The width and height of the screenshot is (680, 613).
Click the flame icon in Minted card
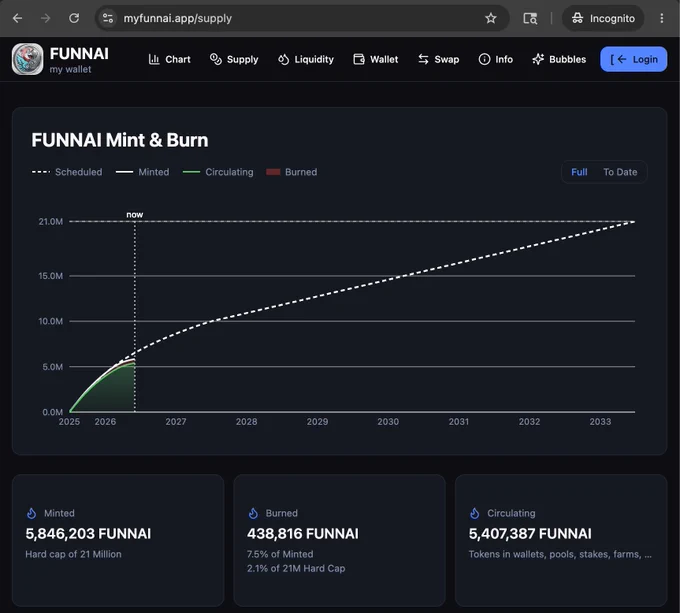coord(32,513)
